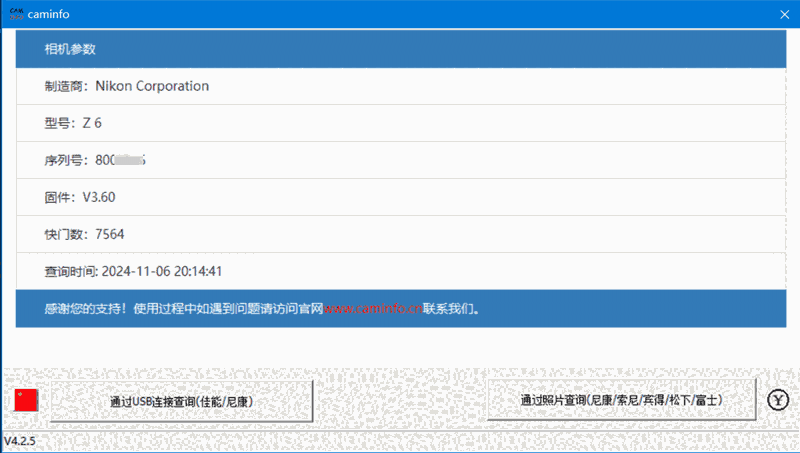Select the model row Z 6
The image size is (800, 453).
401,123
